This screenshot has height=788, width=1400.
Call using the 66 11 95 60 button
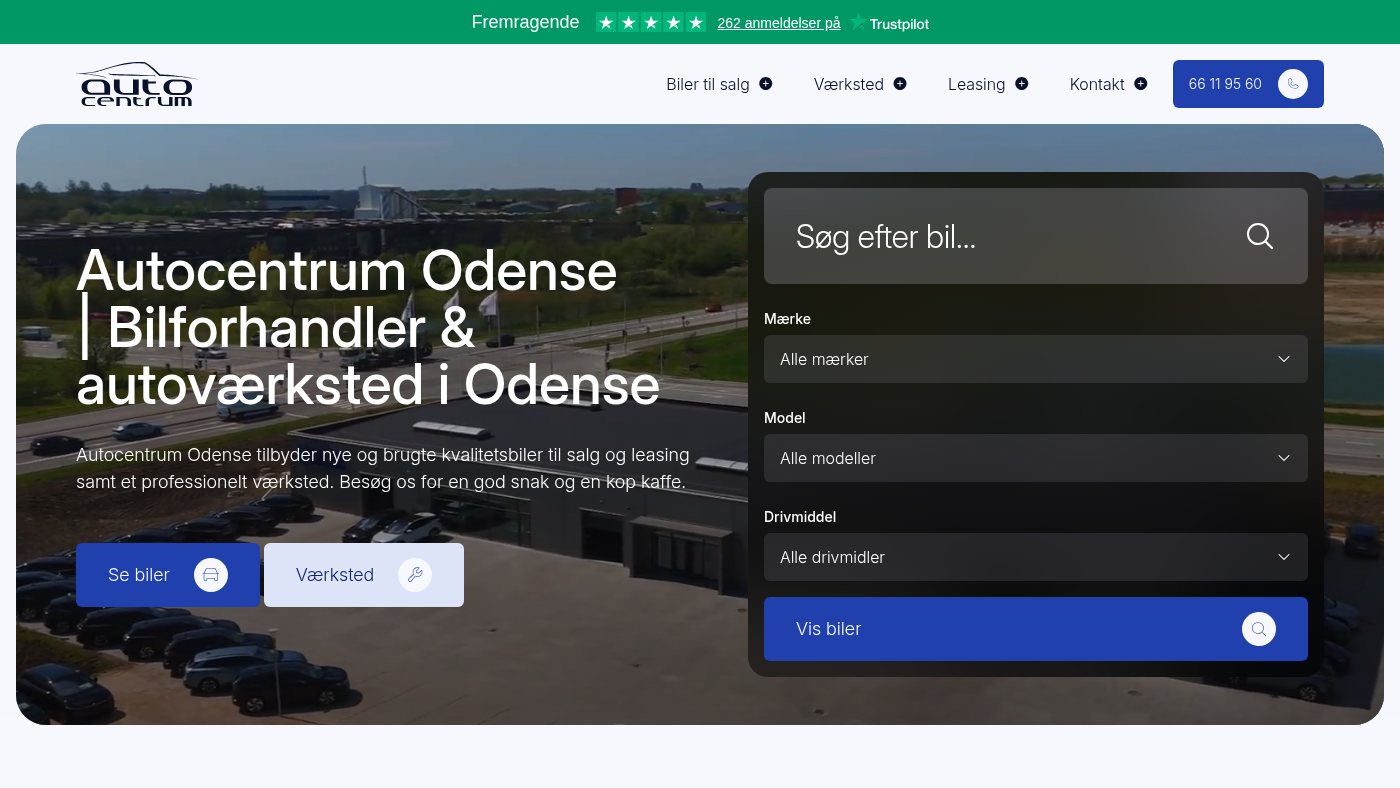click(1248, 84)
